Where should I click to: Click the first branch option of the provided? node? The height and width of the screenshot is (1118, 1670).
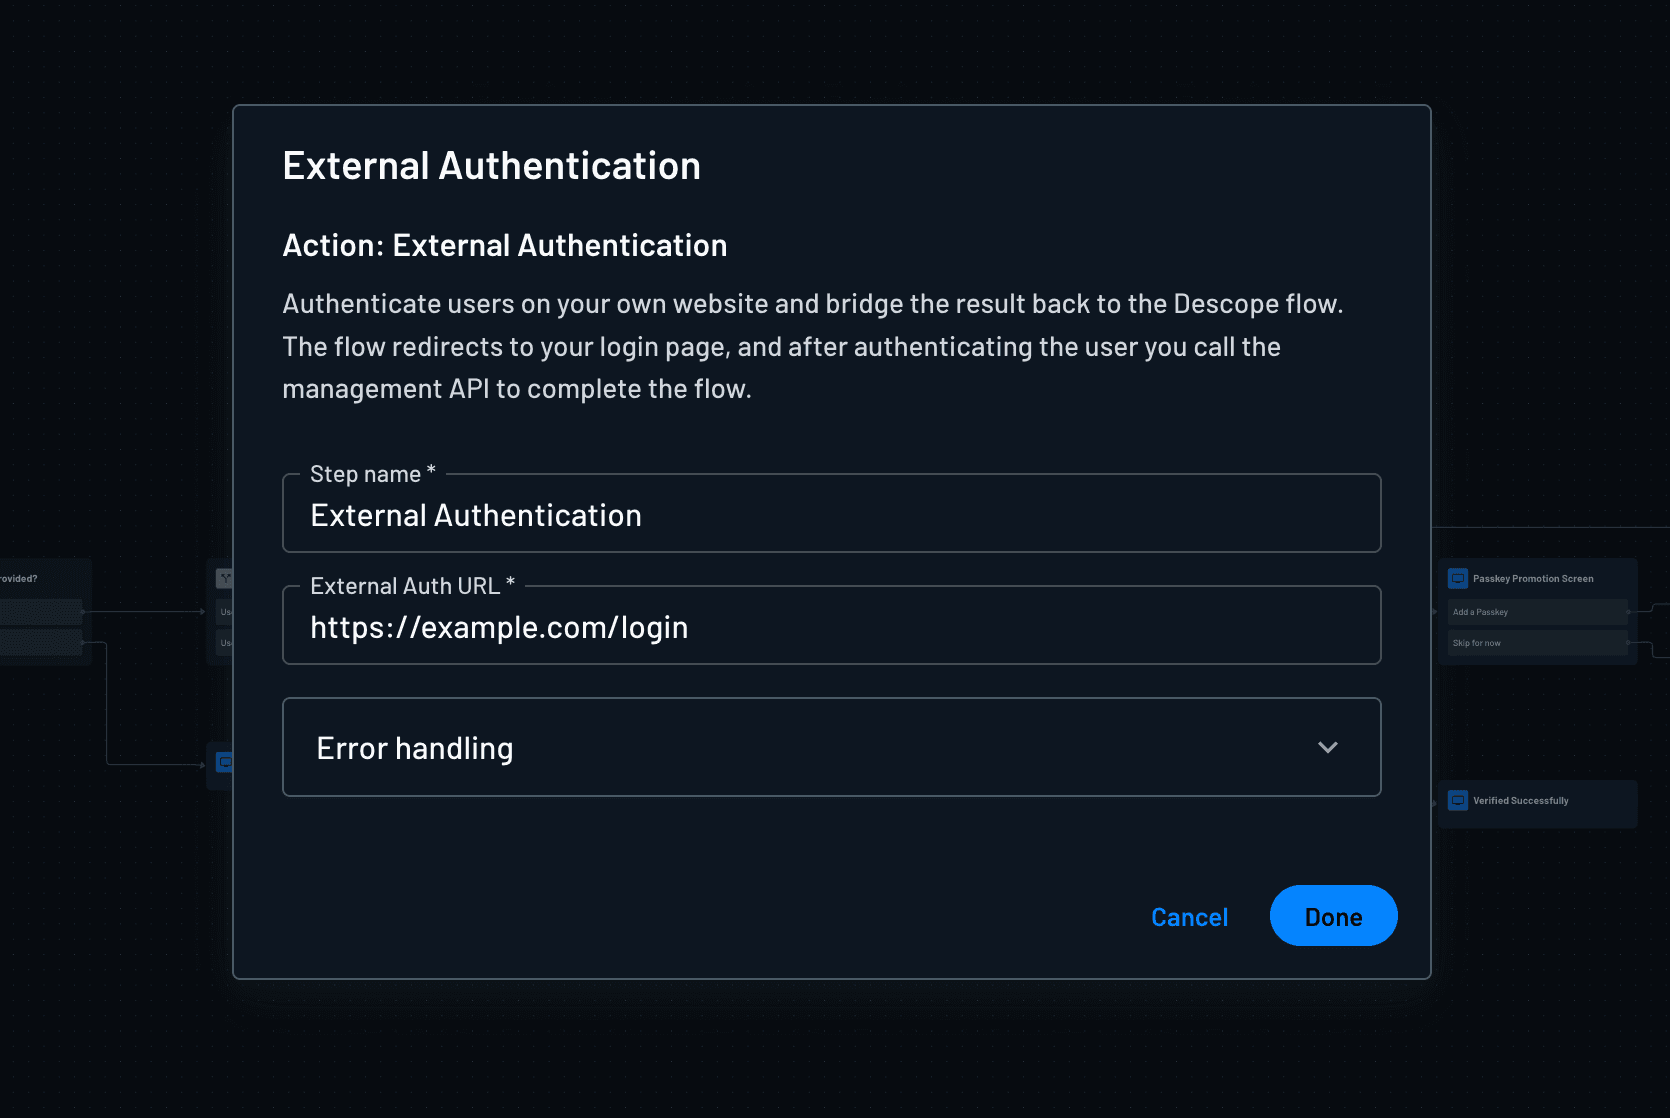point(40,612)
